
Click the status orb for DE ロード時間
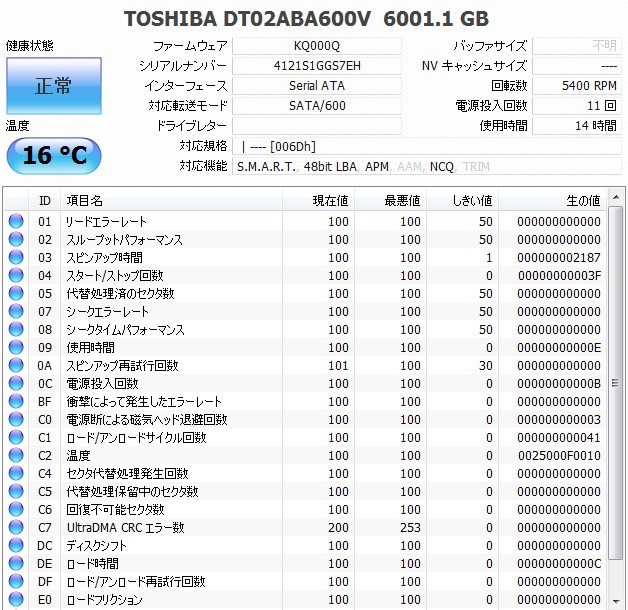[x=16, y=564]
